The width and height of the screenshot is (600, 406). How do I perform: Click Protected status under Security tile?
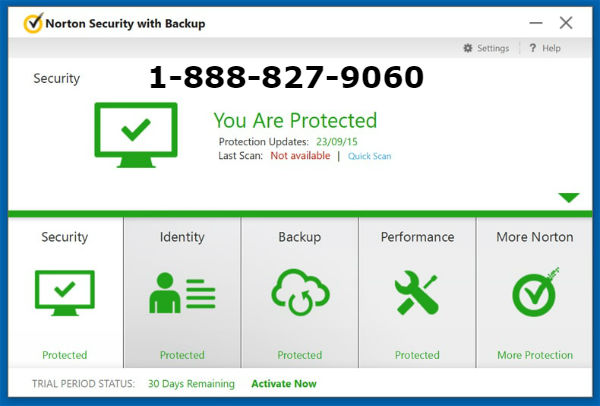65,355
